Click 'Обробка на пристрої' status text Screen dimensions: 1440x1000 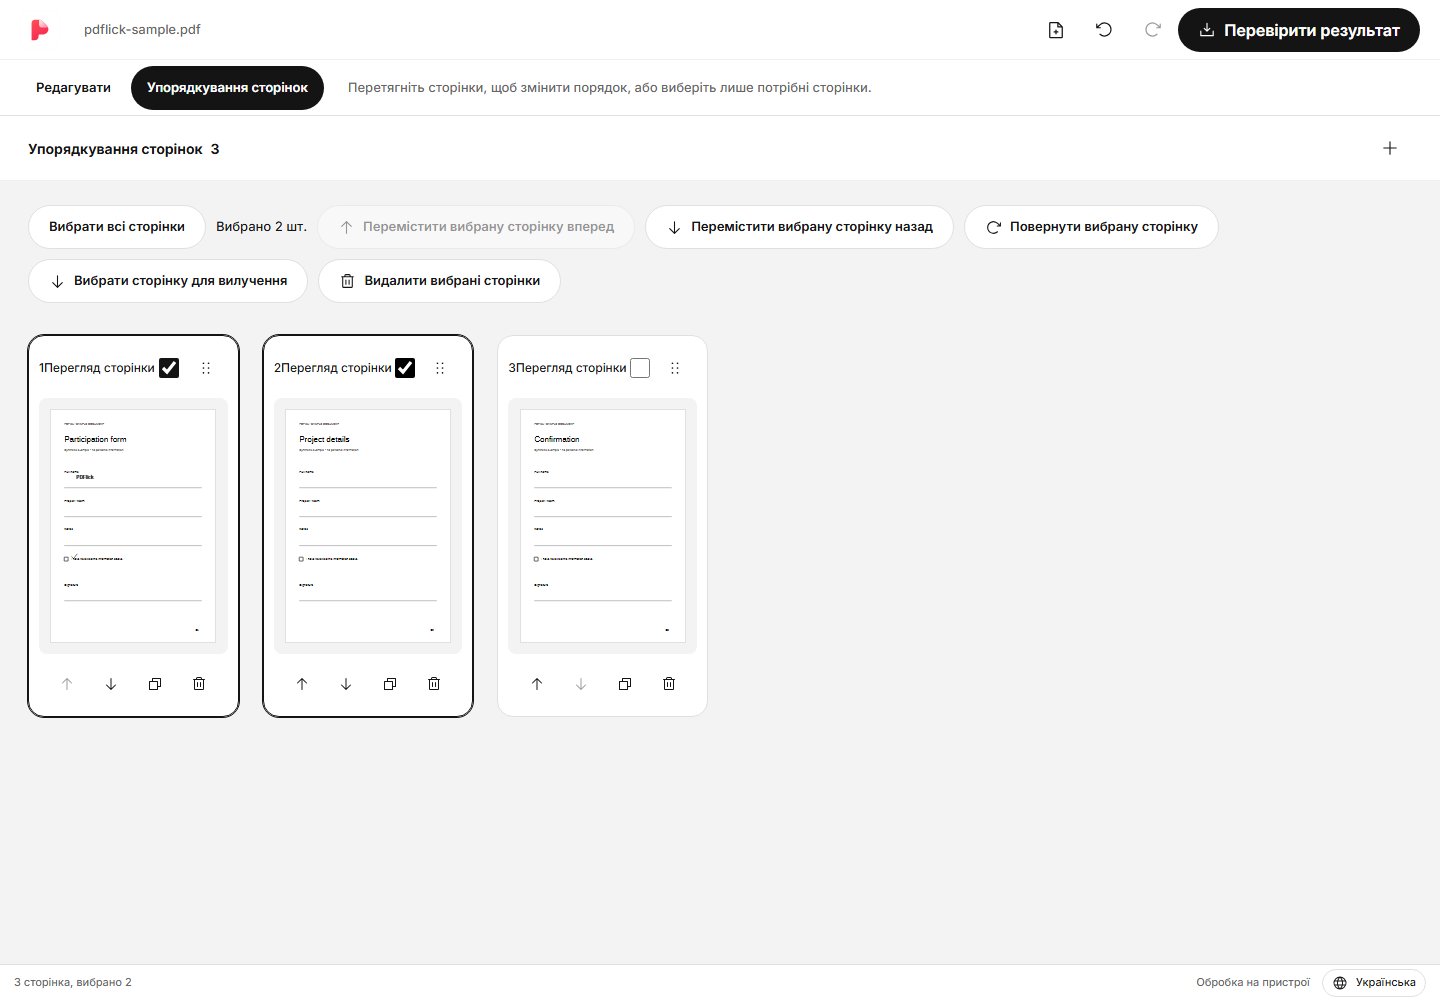click(1253, 983)
